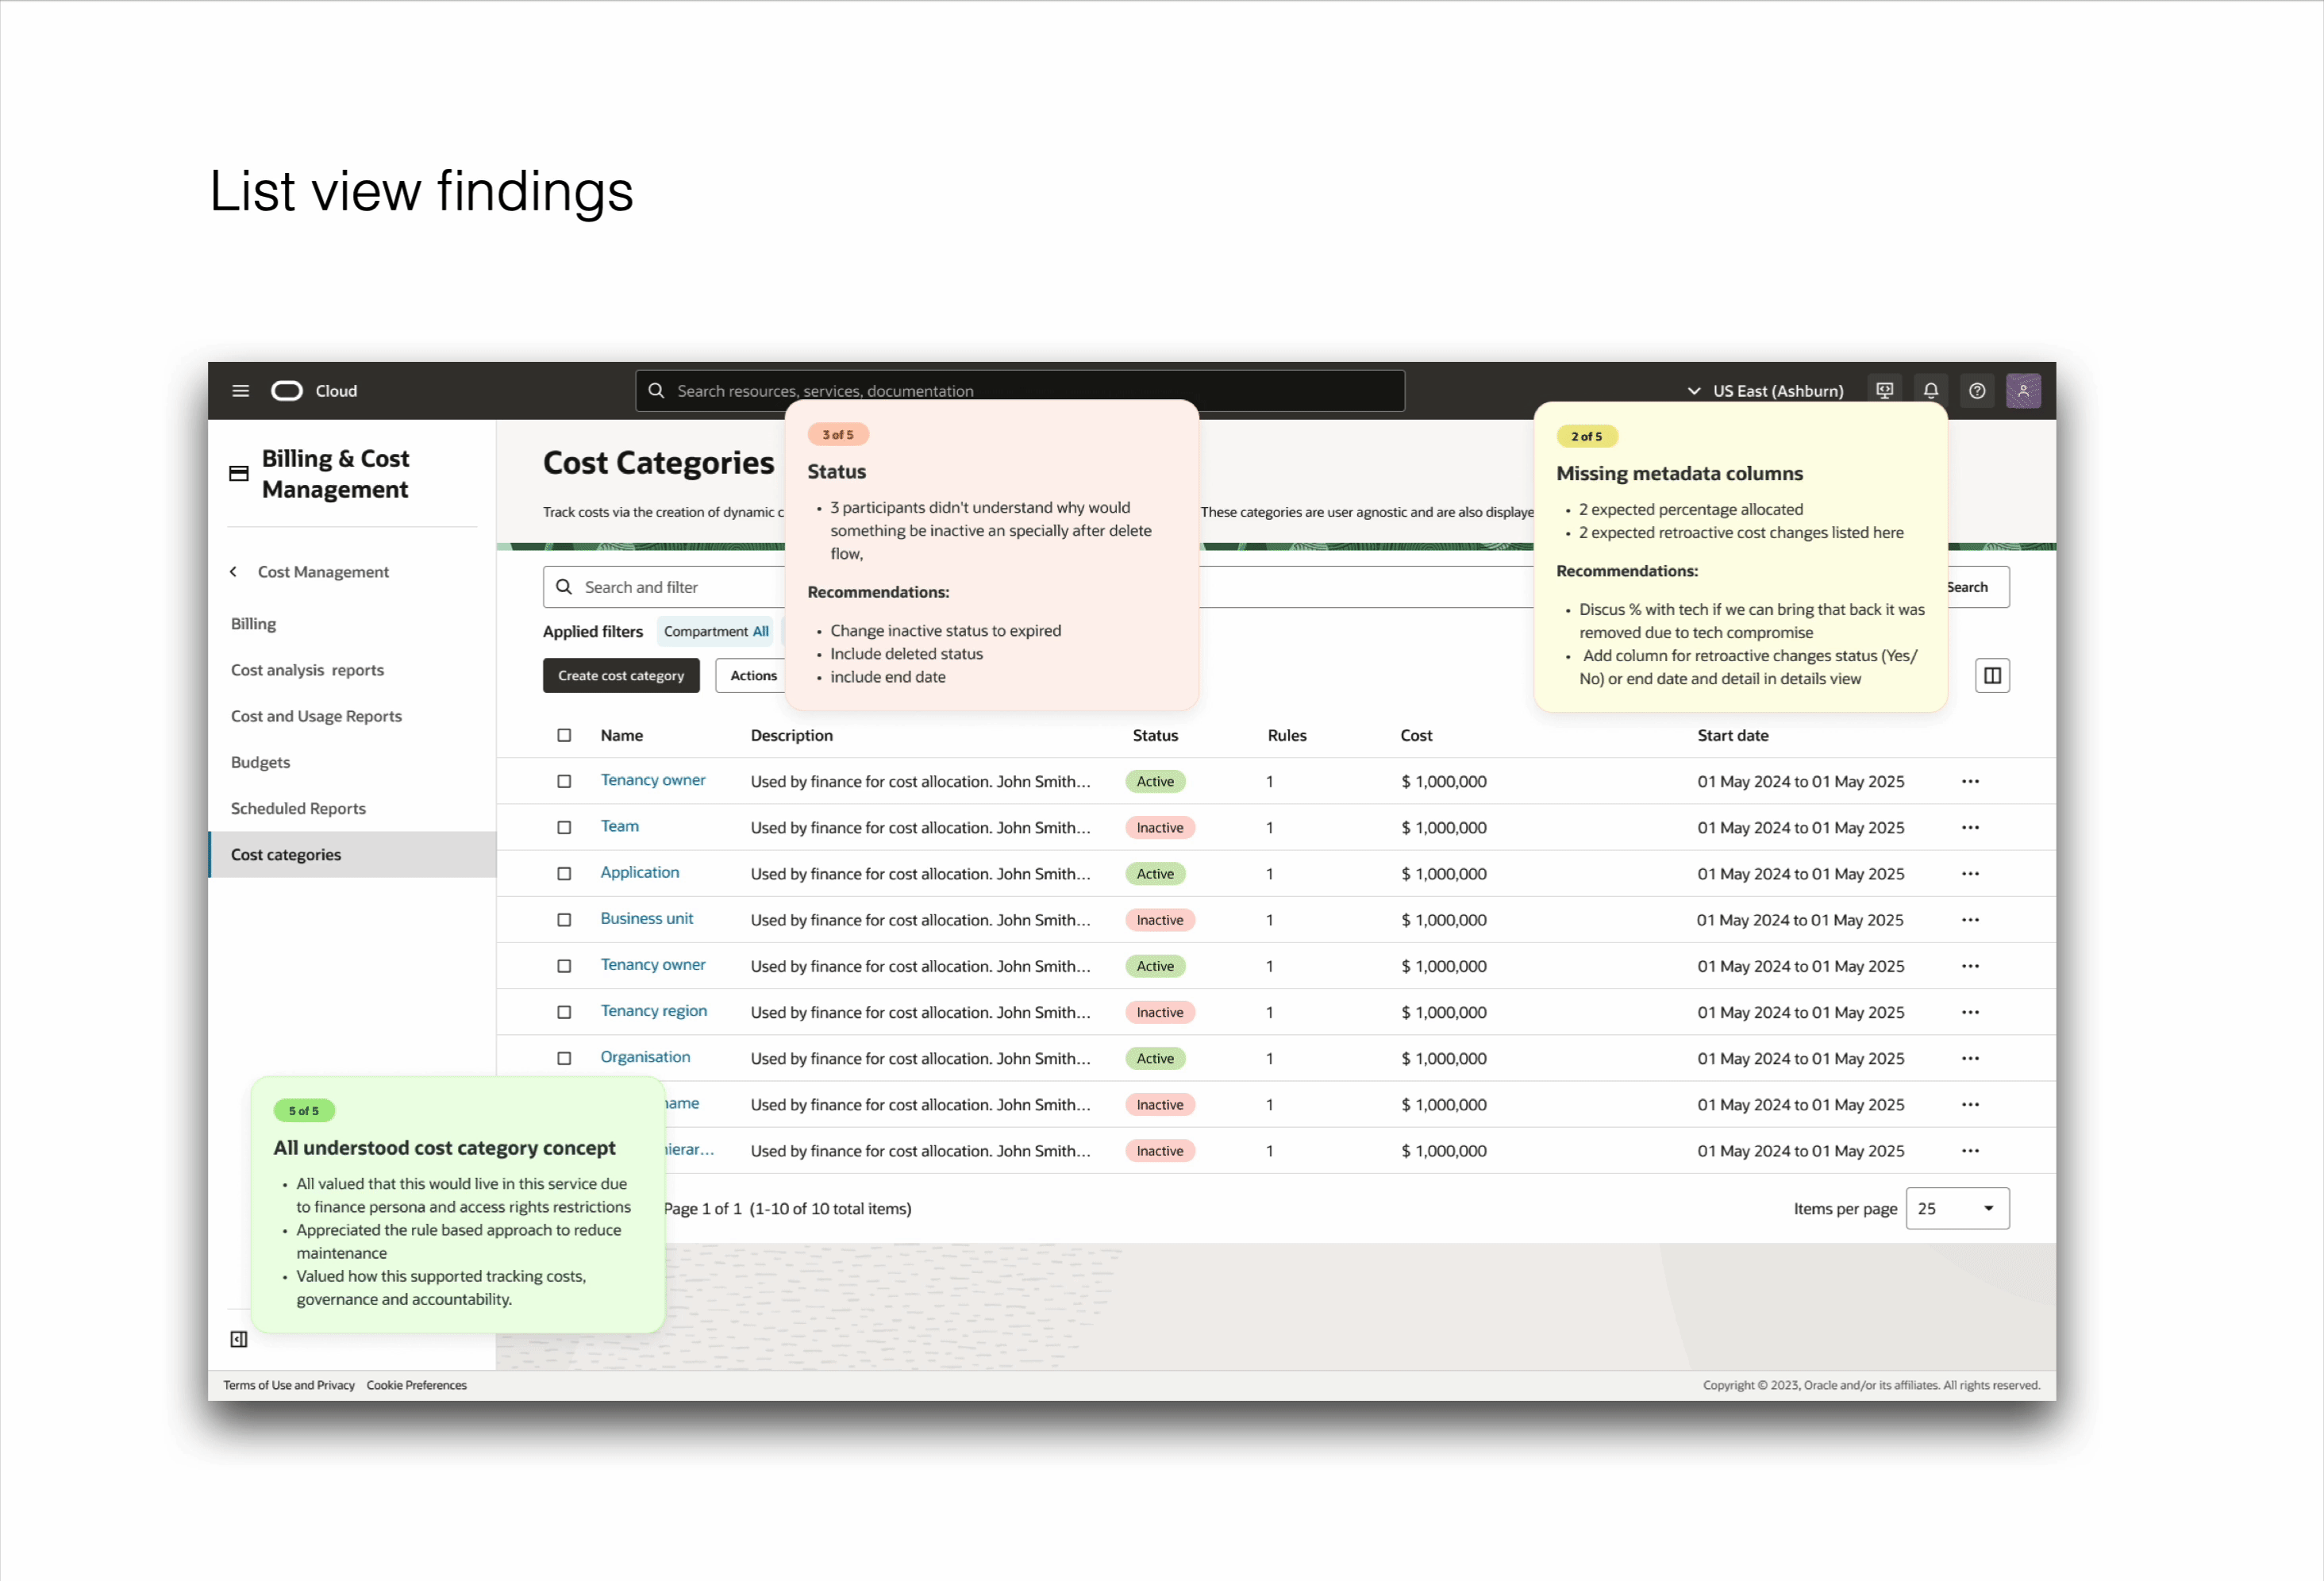Viewport: 2324px width, 1581px height.
Task: Click the search magnifier in top bar
Action: pos(656,390)
